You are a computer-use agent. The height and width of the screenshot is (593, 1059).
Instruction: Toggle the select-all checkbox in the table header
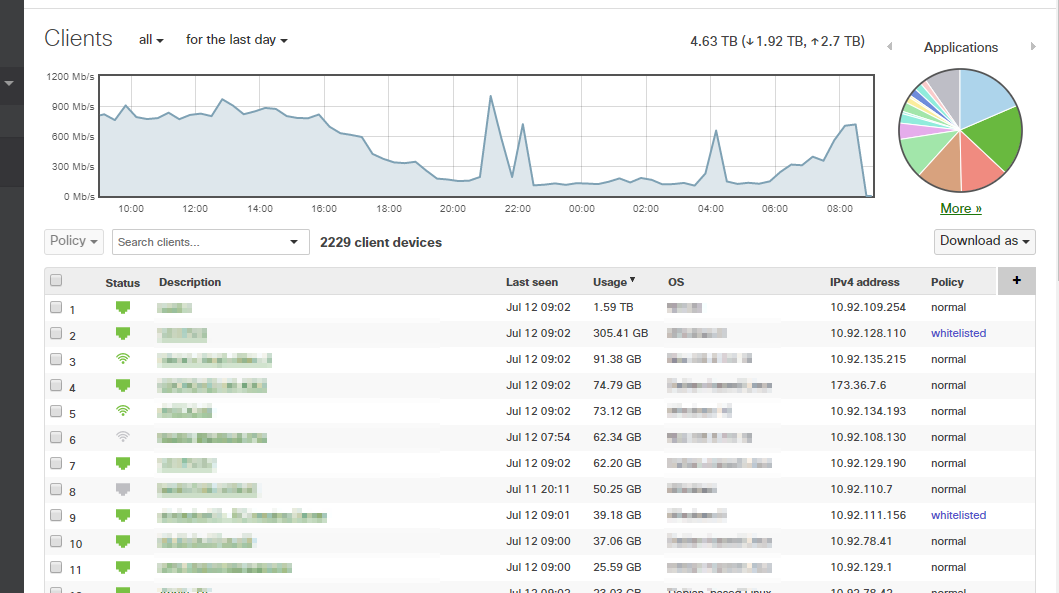[x=56, y=280]
